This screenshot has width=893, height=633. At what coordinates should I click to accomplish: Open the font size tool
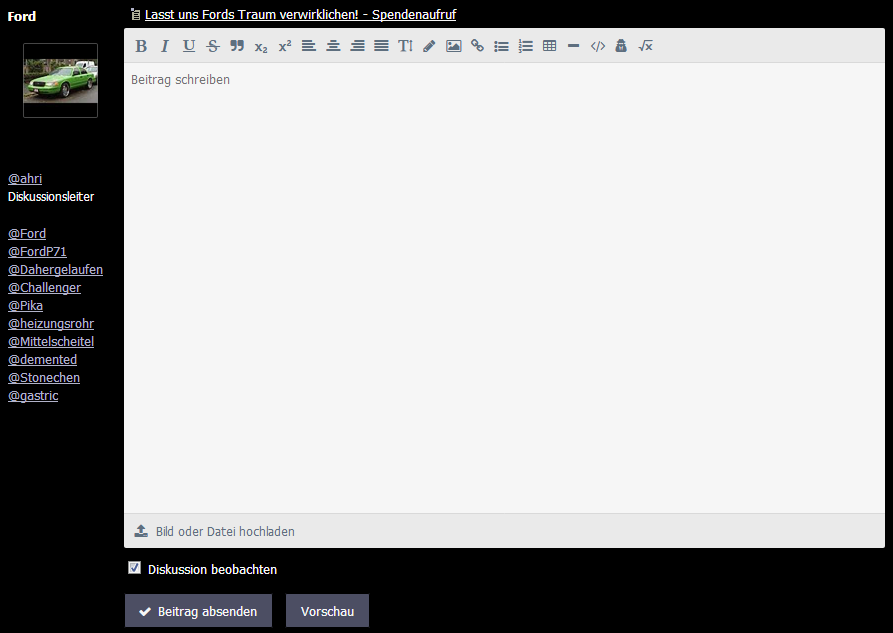click(x=405, y=46)
